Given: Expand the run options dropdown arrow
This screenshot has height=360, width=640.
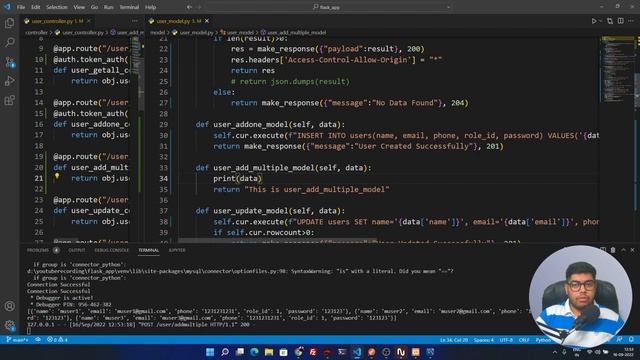Looking at the screenshot, I should click(600, 21).
